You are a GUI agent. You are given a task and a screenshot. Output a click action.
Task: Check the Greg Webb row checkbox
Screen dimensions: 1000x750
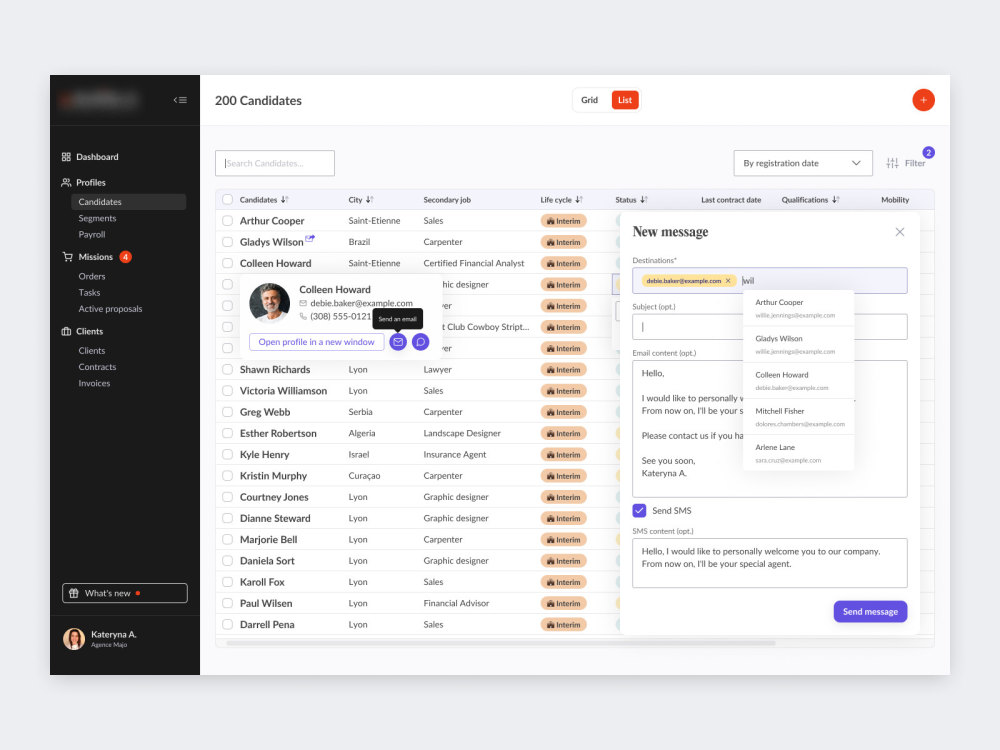click(x=228, y=412)
